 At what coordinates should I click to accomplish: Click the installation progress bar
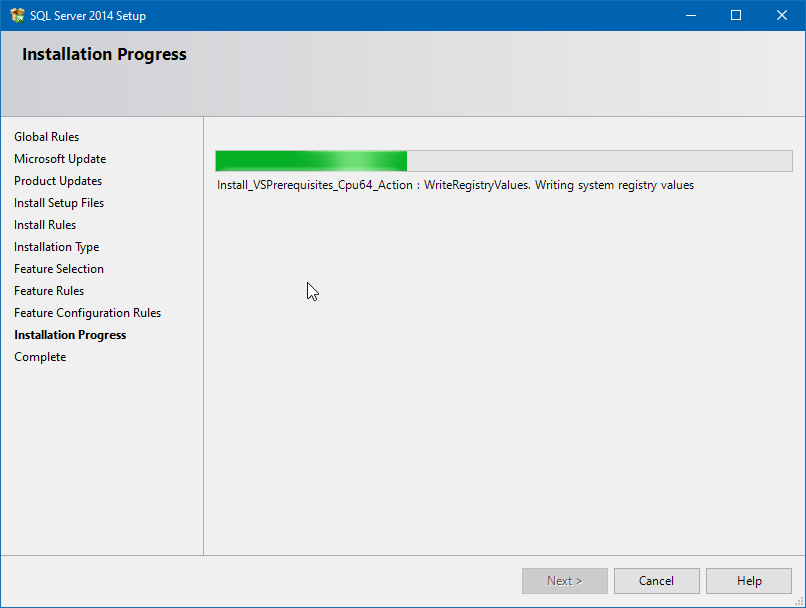pos(503,160)
